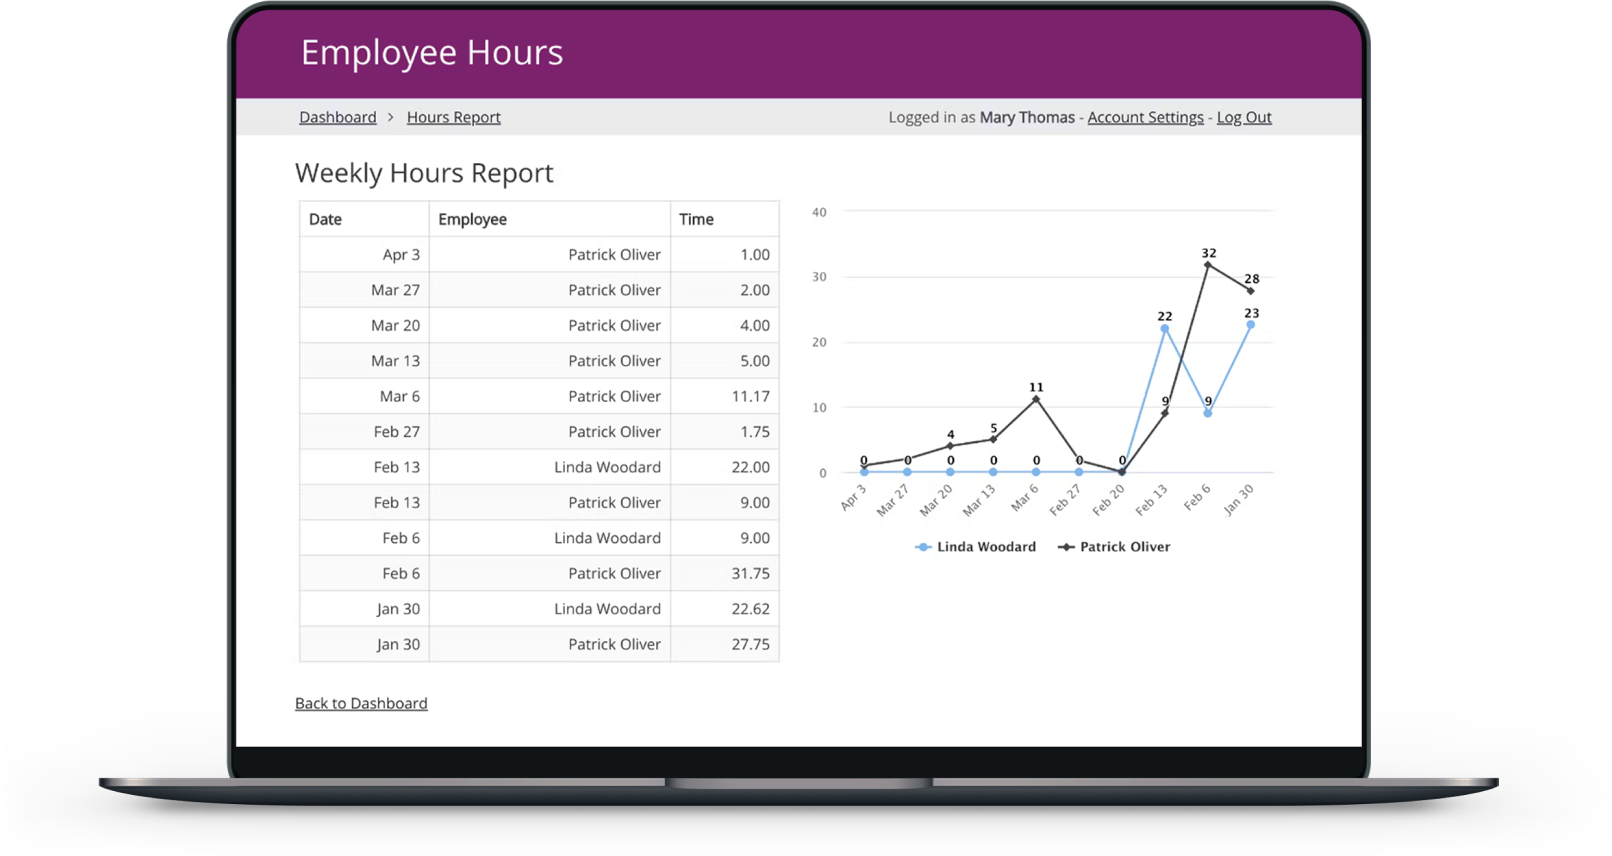
Task: Click the 1.00 time value
Action: [x=755, y=255]
